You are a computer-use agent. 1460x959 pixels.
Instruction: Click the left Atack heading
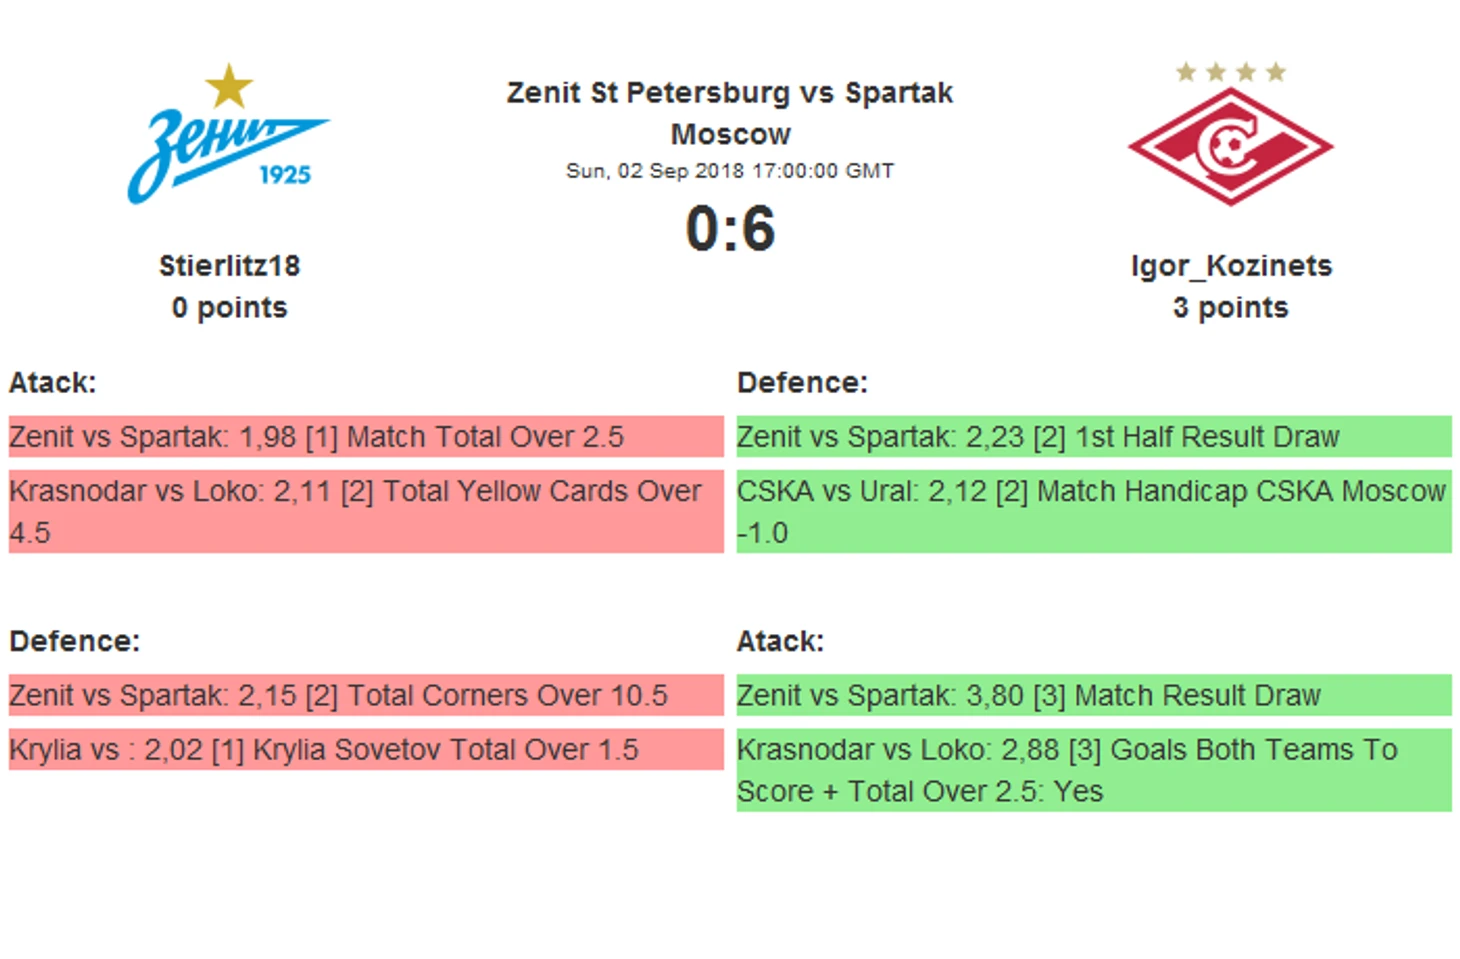tap(53, 383)
